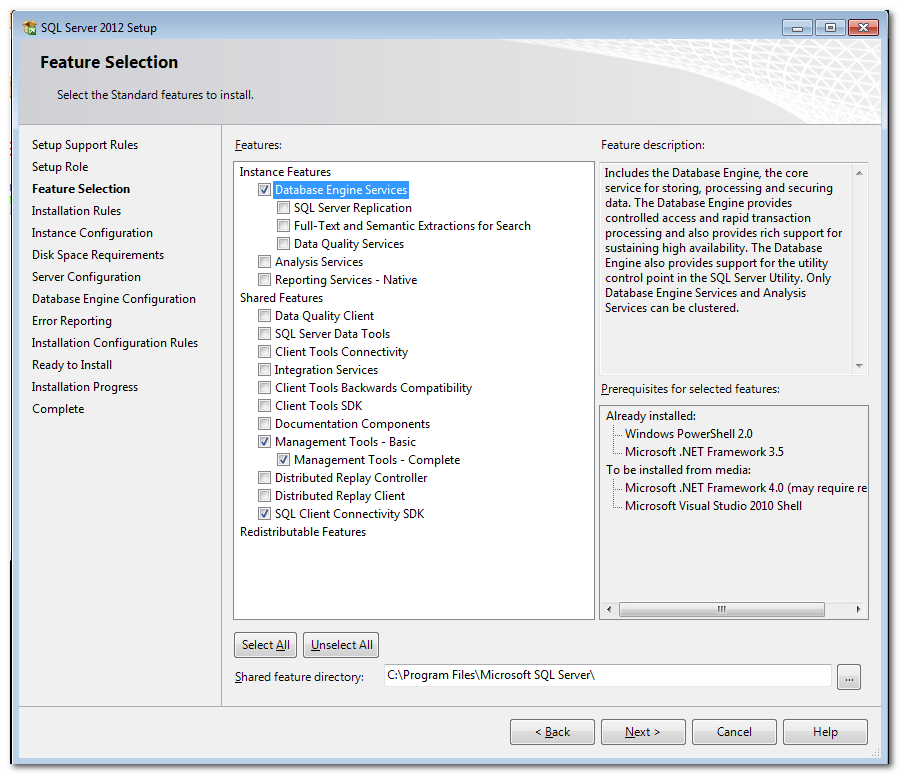Uncheck Management Tools - Complete
This screenshot has width=900, height=775.
pos(284,460)
